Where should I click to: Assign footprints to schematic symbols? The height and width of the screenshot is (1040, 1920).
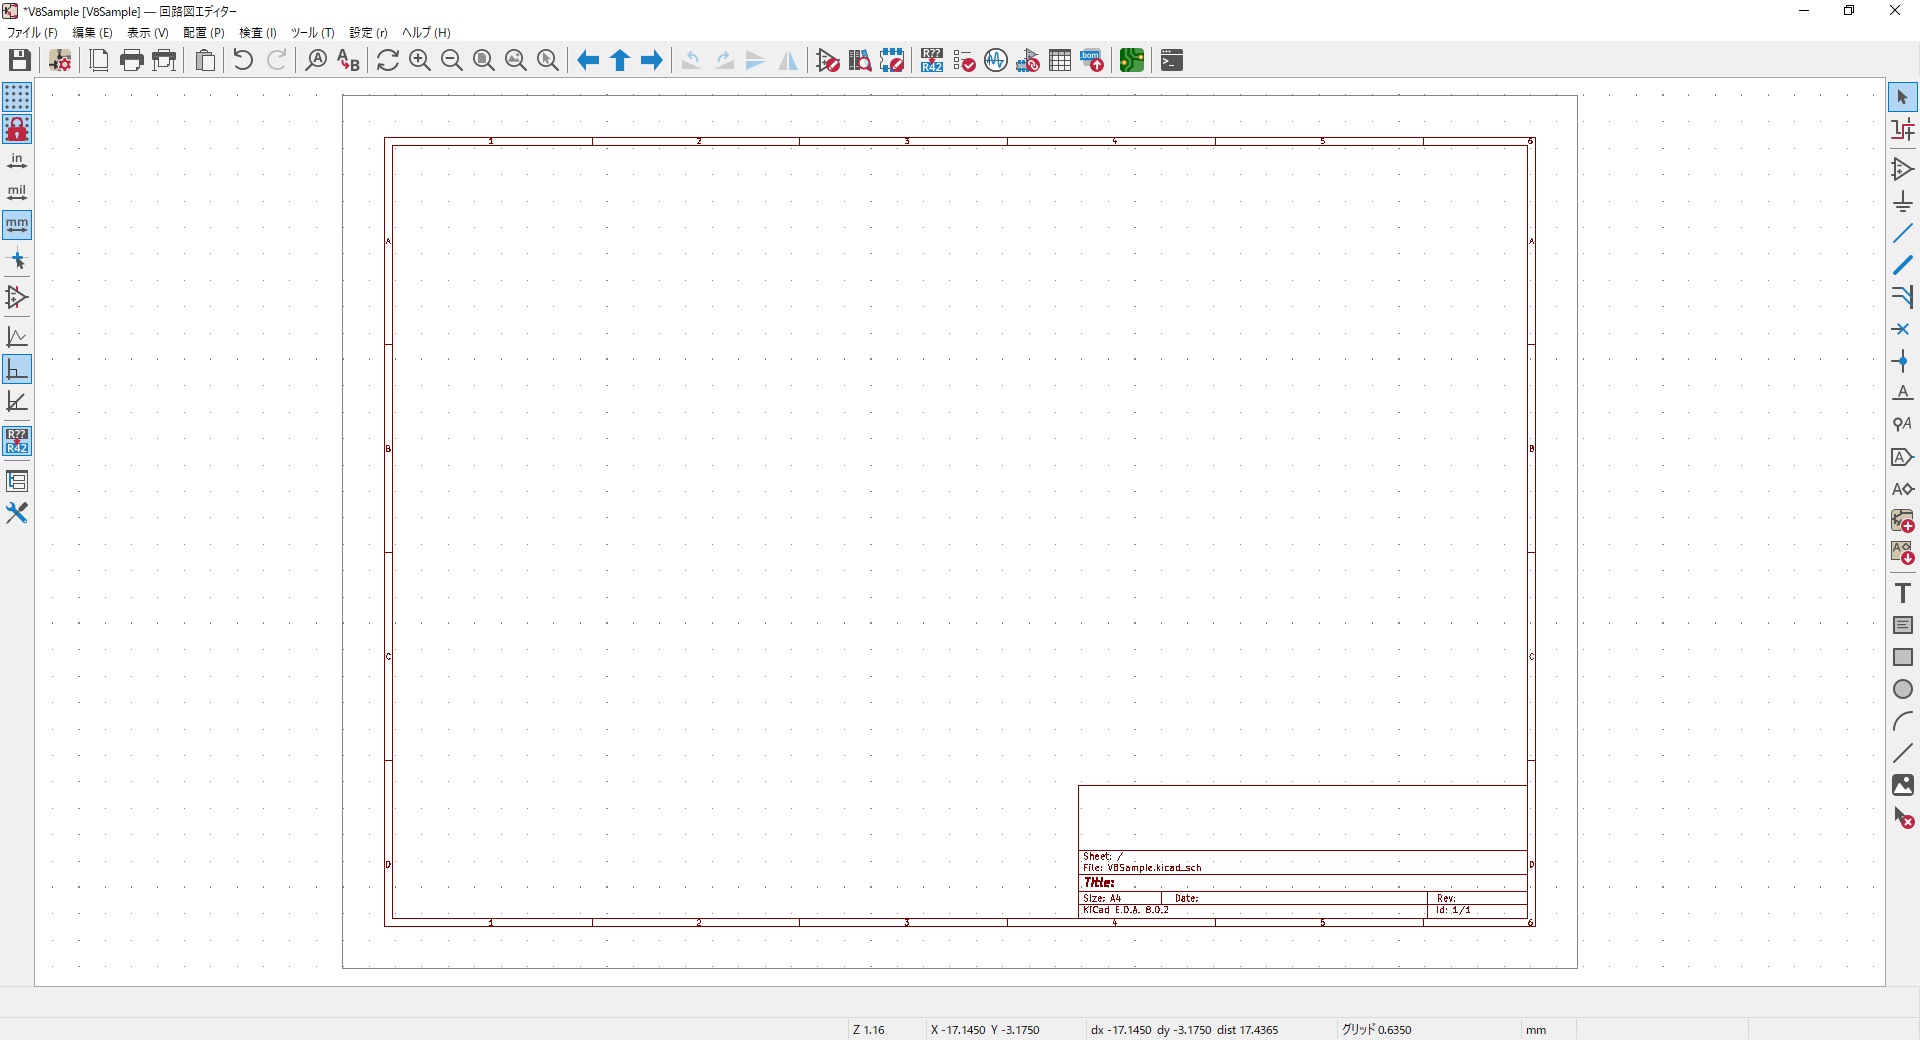[x=1028, y=60]
